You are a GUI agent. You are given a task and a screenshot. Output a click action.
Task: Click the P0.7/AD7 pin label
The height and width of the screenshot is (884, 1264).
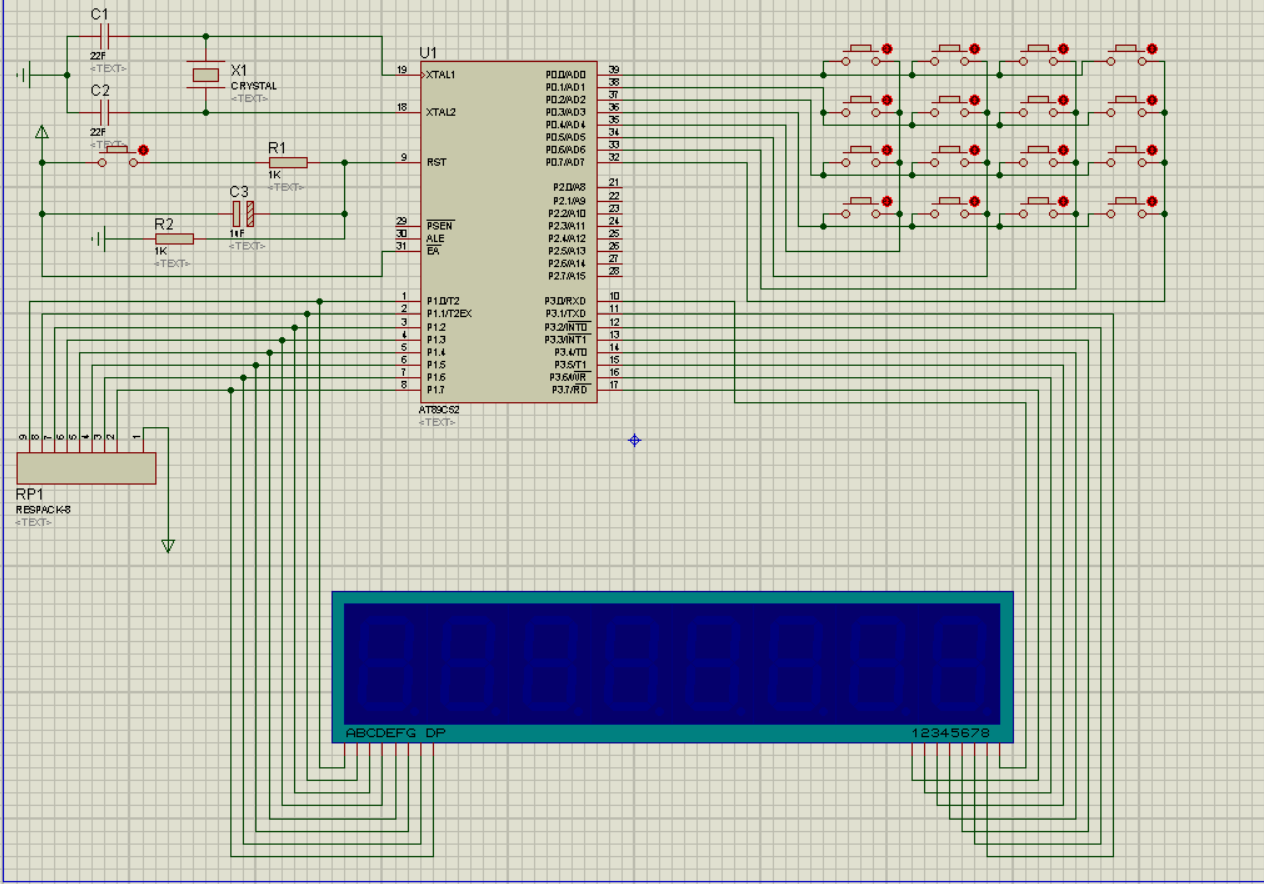565,162
